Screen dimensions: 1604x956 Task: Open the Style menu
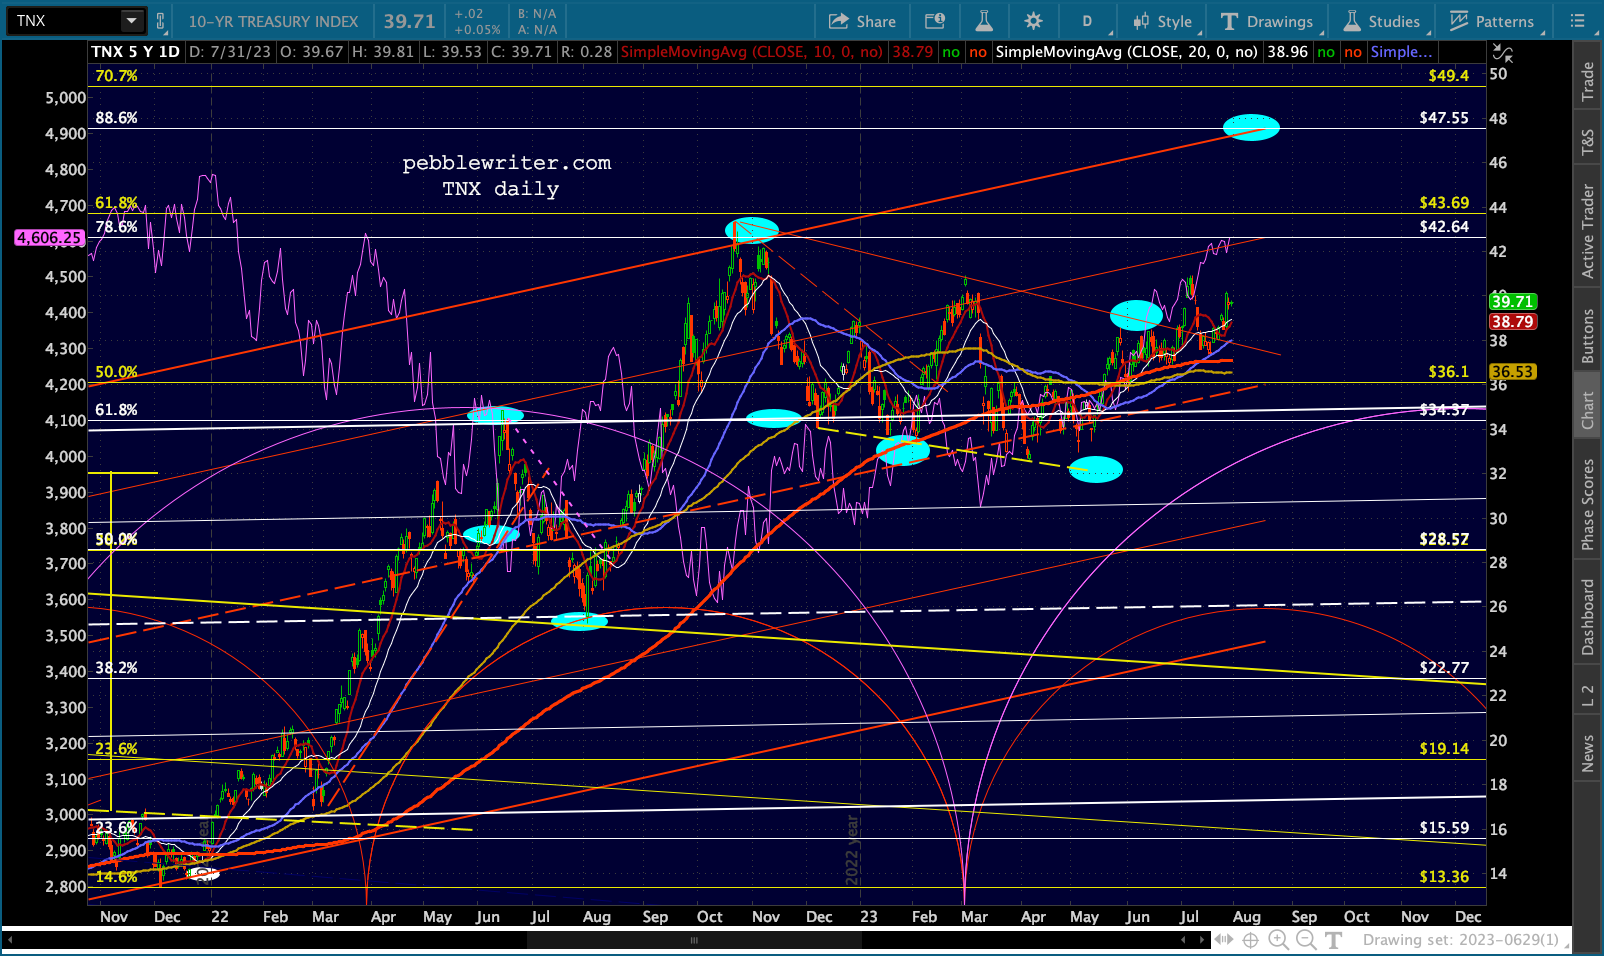coord(1162,21)
